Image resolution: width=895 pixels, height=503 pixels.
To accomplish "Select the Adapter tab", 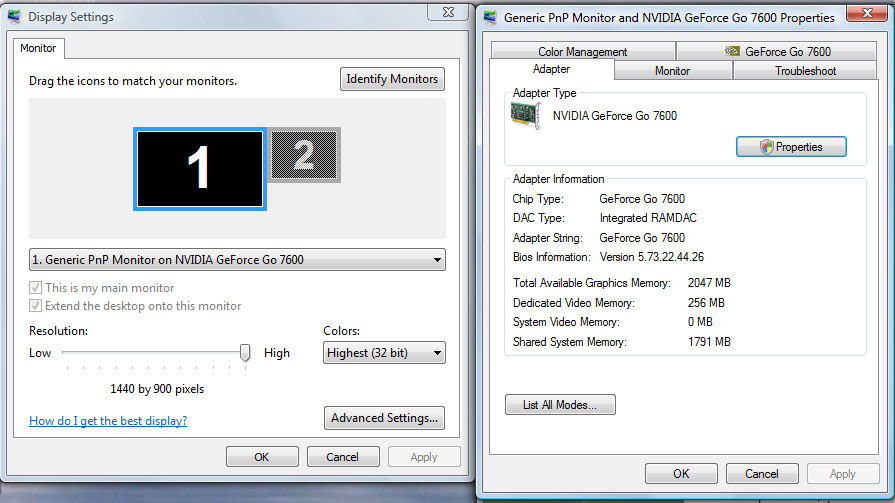I will 551,69.
